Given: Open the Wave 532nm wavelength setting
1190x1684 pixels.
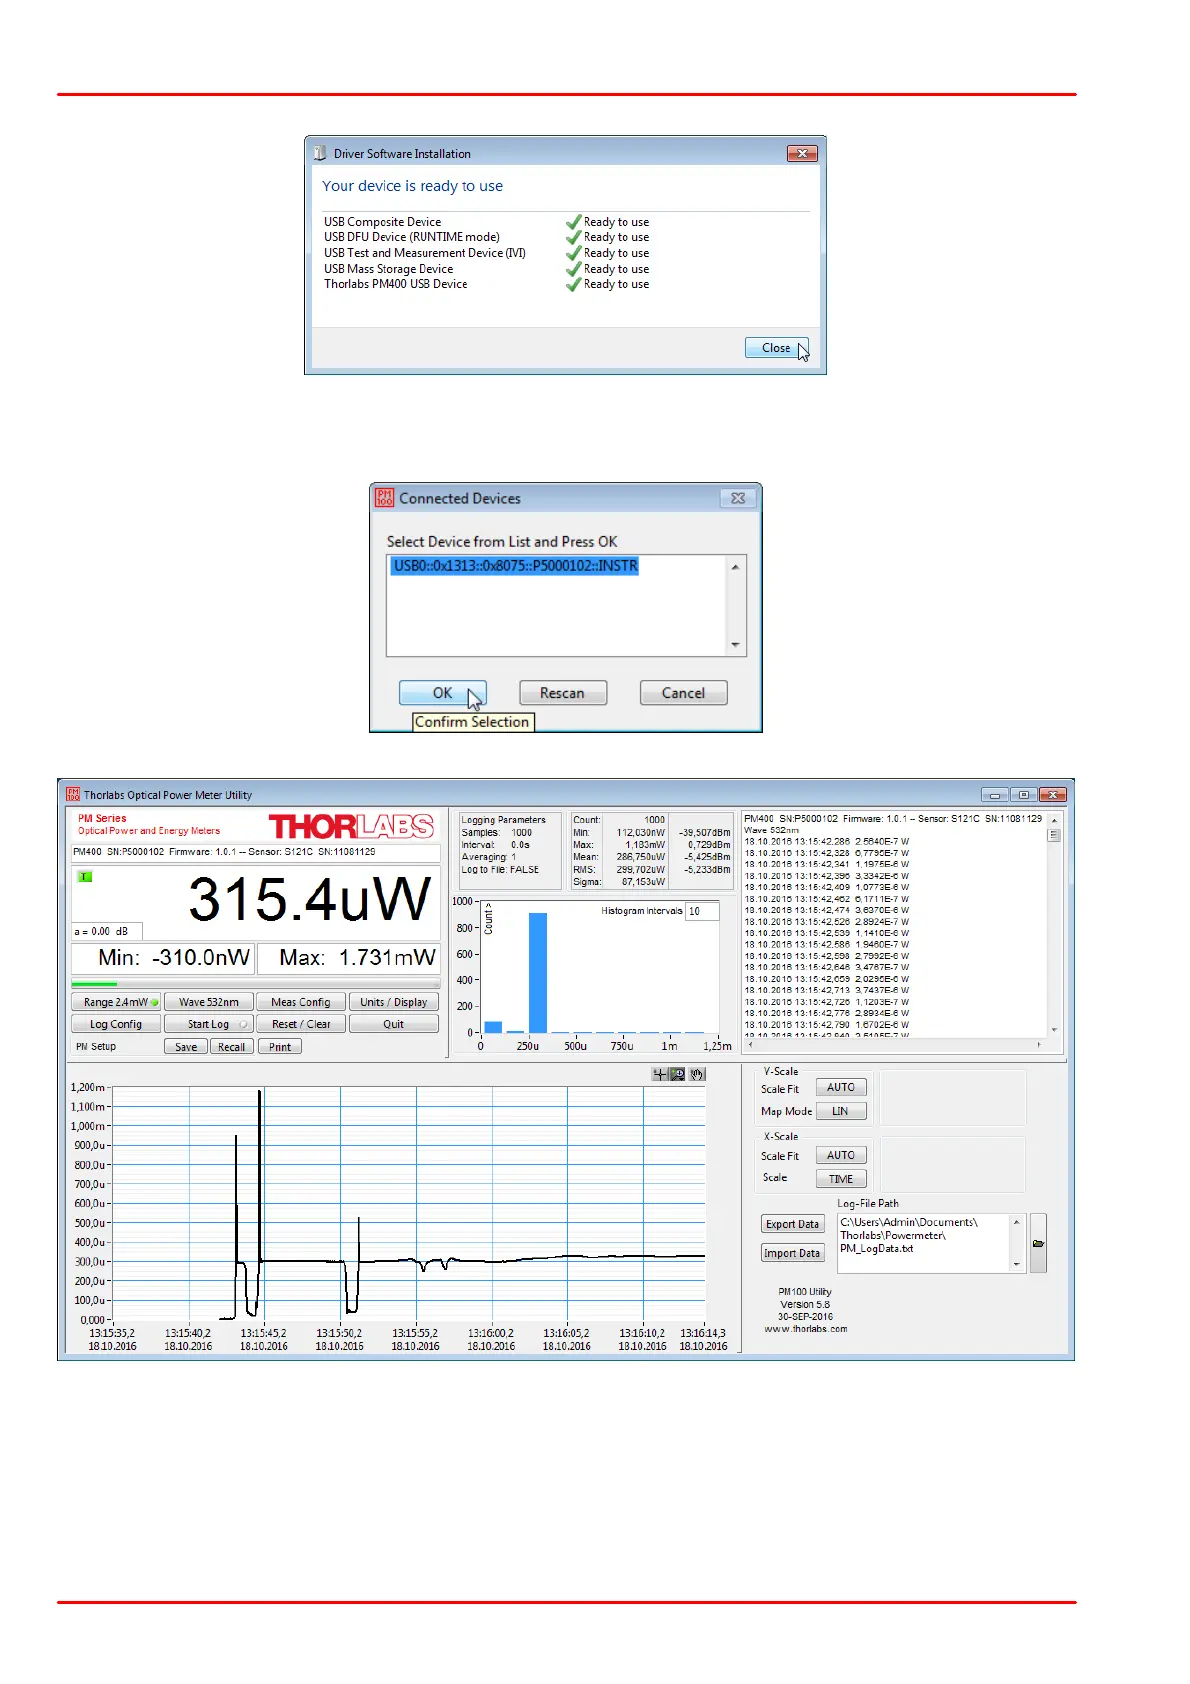Looking at the screenshot, I should [x=209, y=1002].
